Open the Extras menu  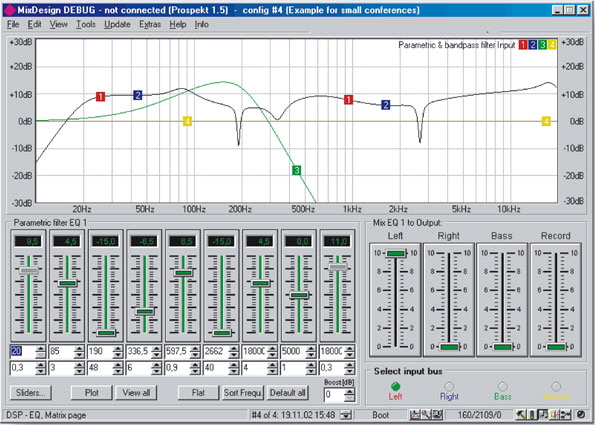150,25
